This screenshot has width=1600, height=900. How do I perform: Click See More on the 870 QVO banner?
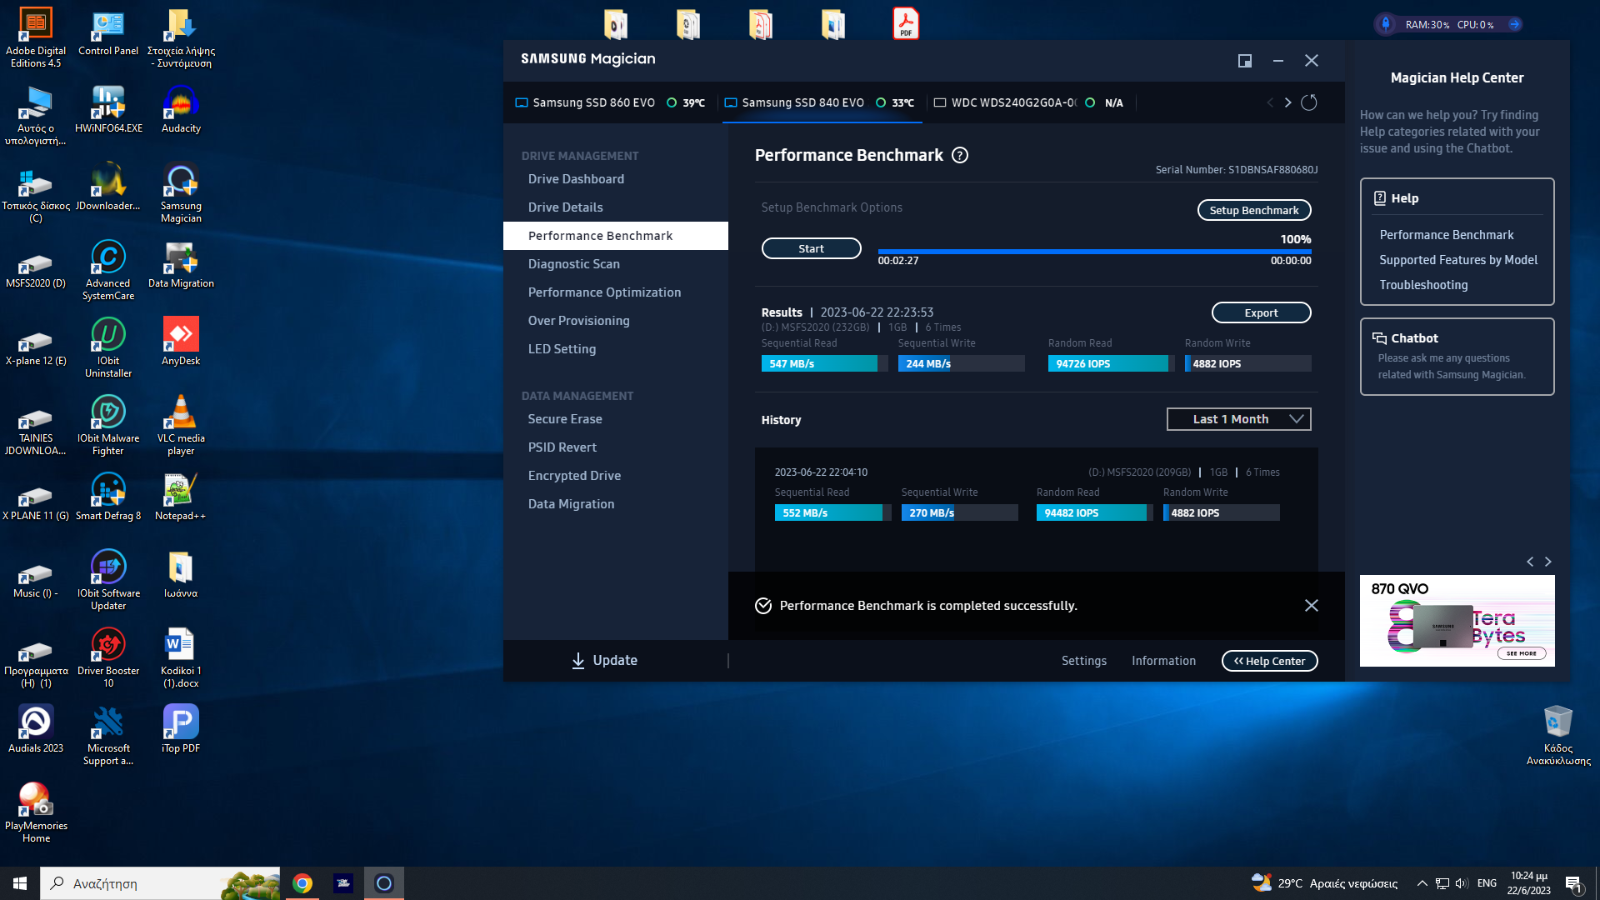1522,653
